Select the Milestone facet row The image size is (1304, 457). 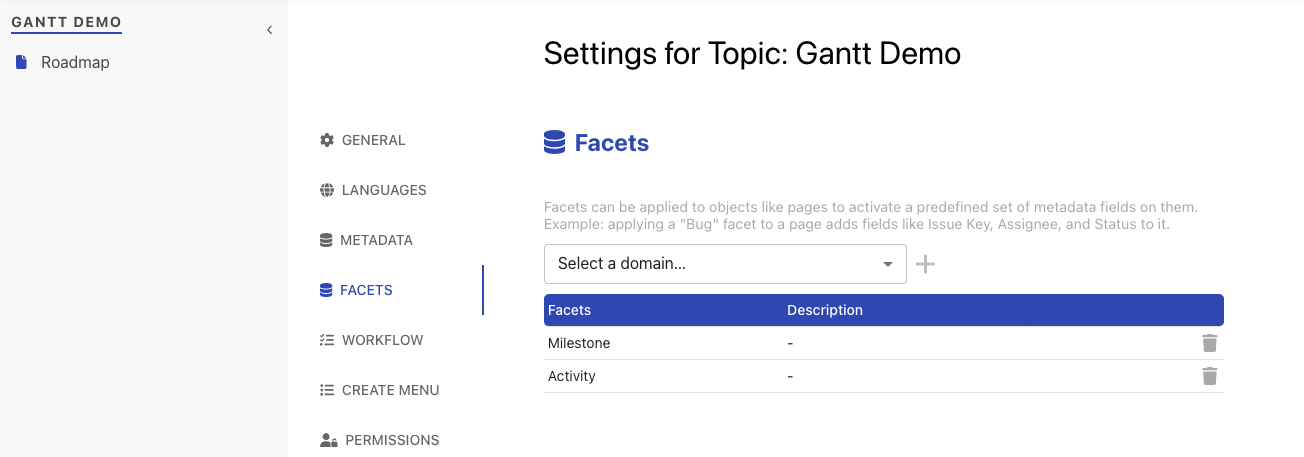884,343
